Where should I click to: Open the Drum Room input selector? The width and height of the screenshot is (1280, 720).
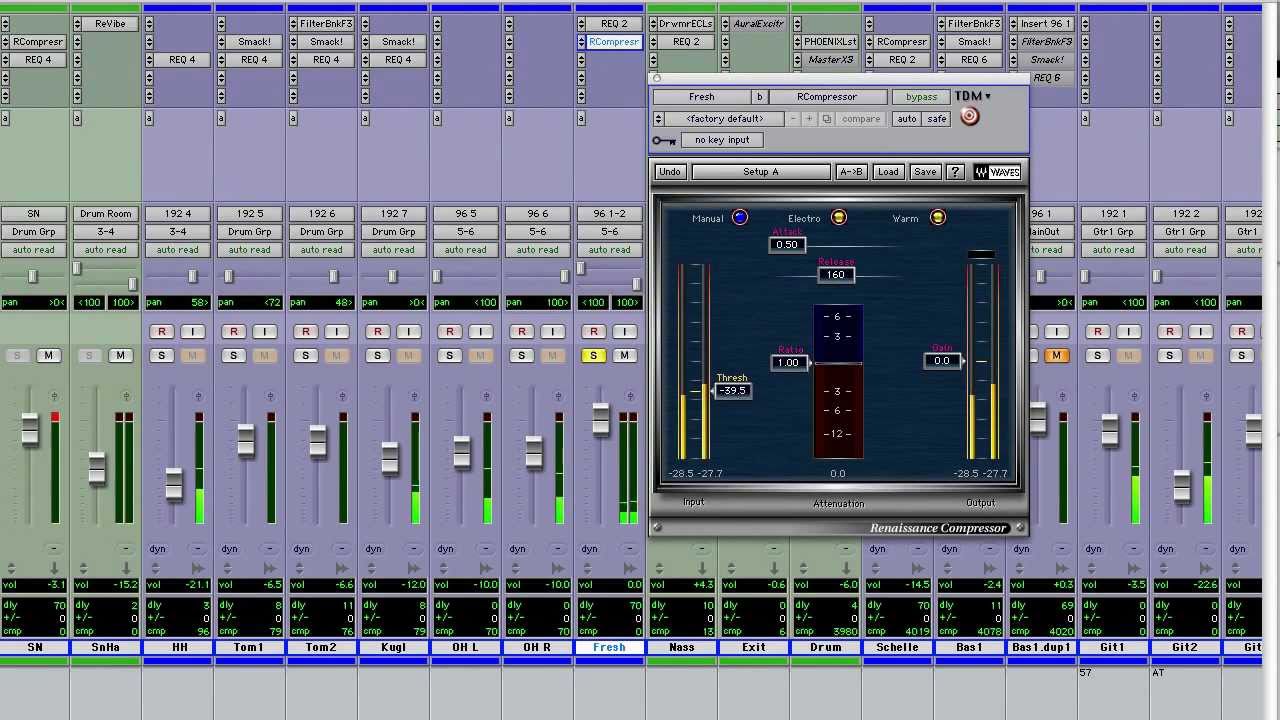[x=105, y=214]
